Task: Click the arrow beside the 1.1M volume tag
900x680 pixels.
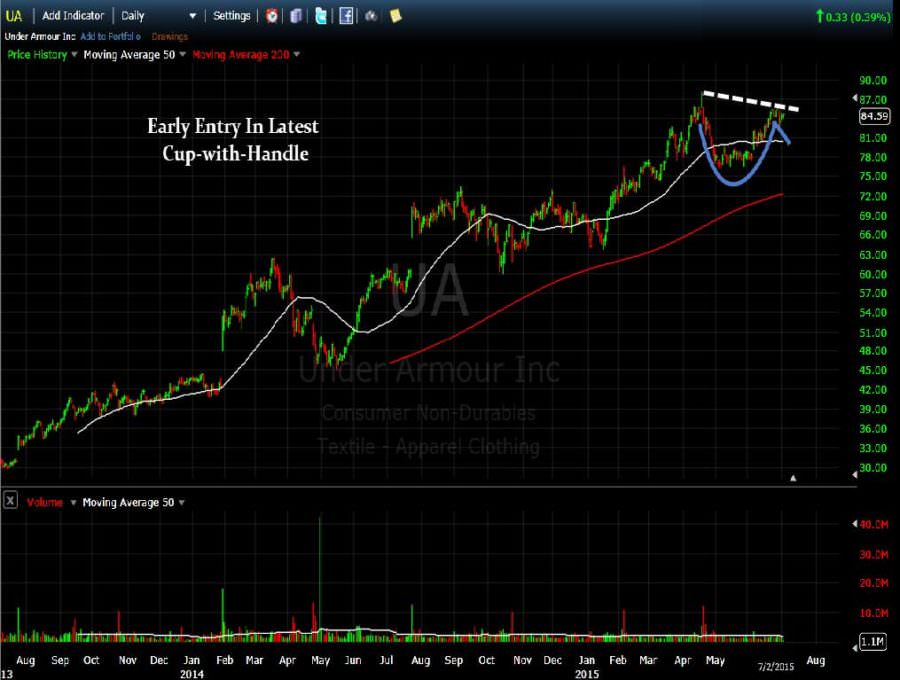Action: tap(854, 647)
